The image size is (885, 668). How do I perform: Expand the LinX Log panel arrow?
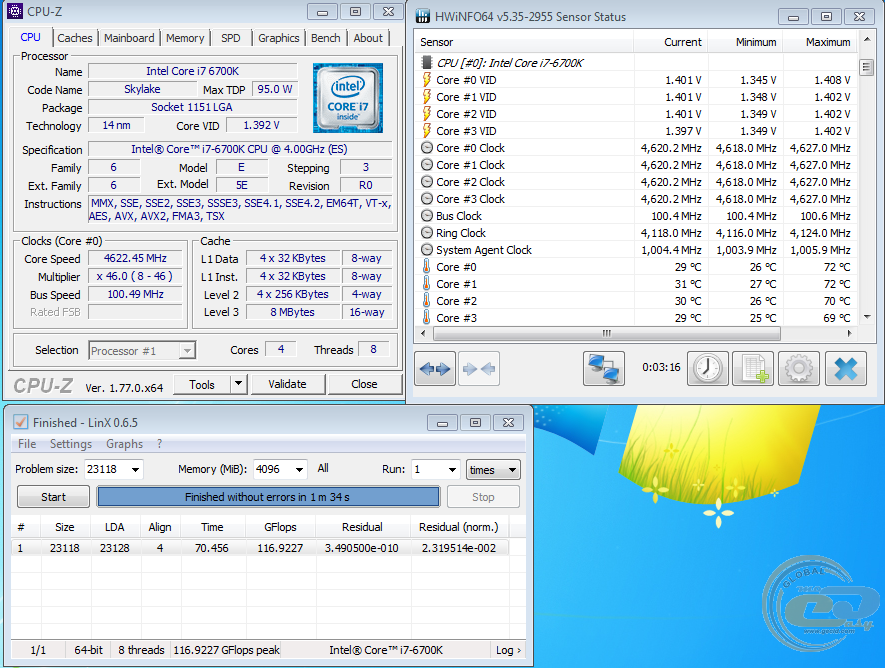[509, 650]
